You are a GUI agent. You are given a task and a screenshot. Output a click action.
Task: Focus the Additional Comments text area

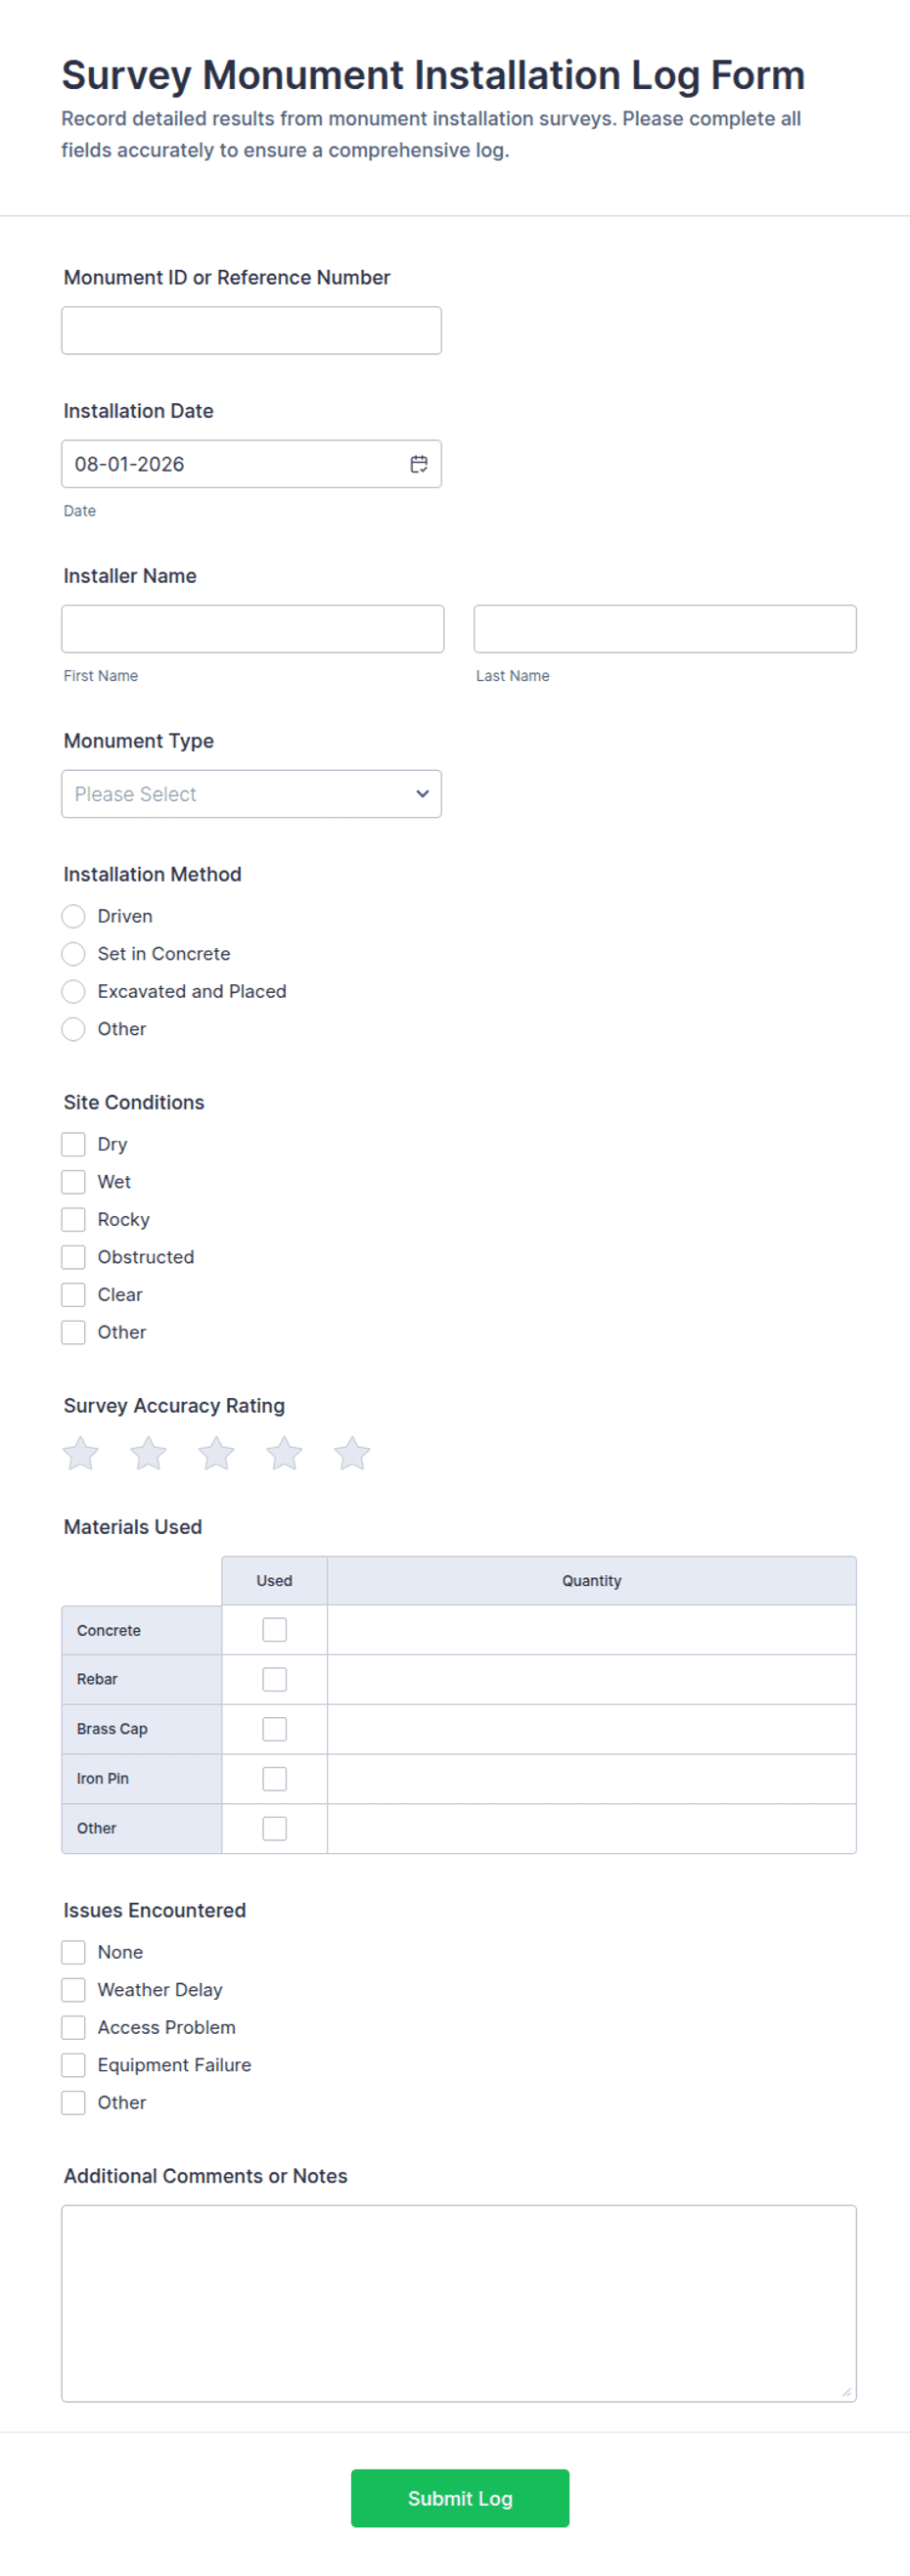(459, 2304)
